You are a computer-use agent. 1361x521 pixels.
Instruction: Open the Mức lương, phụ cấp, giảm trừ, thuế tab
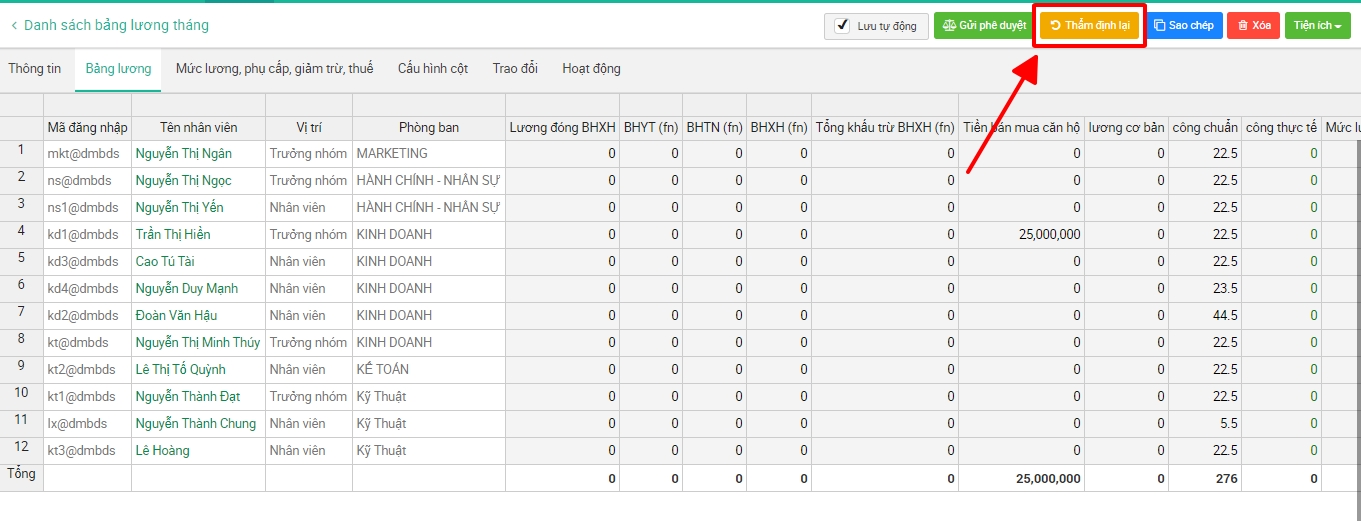point(274,69)
